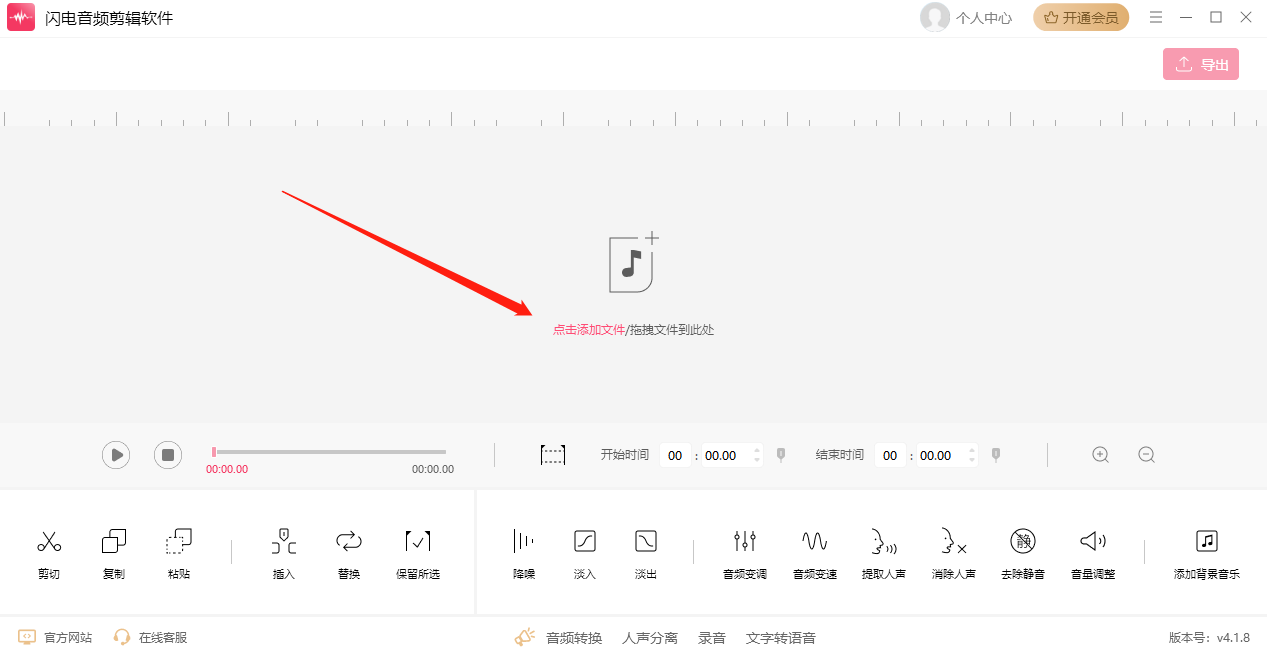Viewport: 1267px width, 654px height.
Task: Stop audio playback
Action: tap(168, 455)
